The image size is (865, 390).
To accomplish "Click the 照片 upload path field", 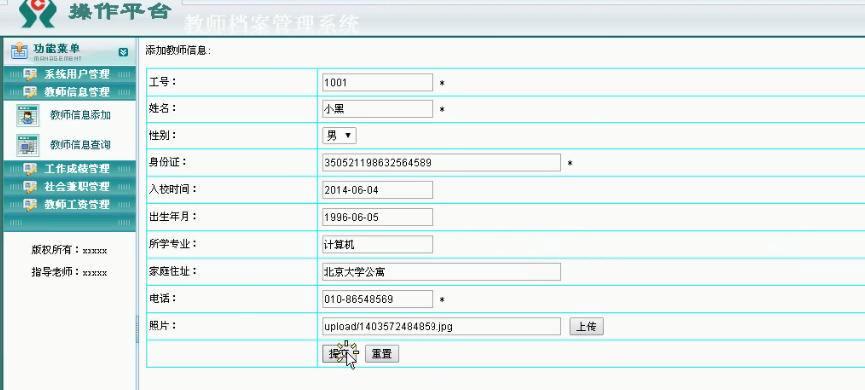I will coord(441,327).
